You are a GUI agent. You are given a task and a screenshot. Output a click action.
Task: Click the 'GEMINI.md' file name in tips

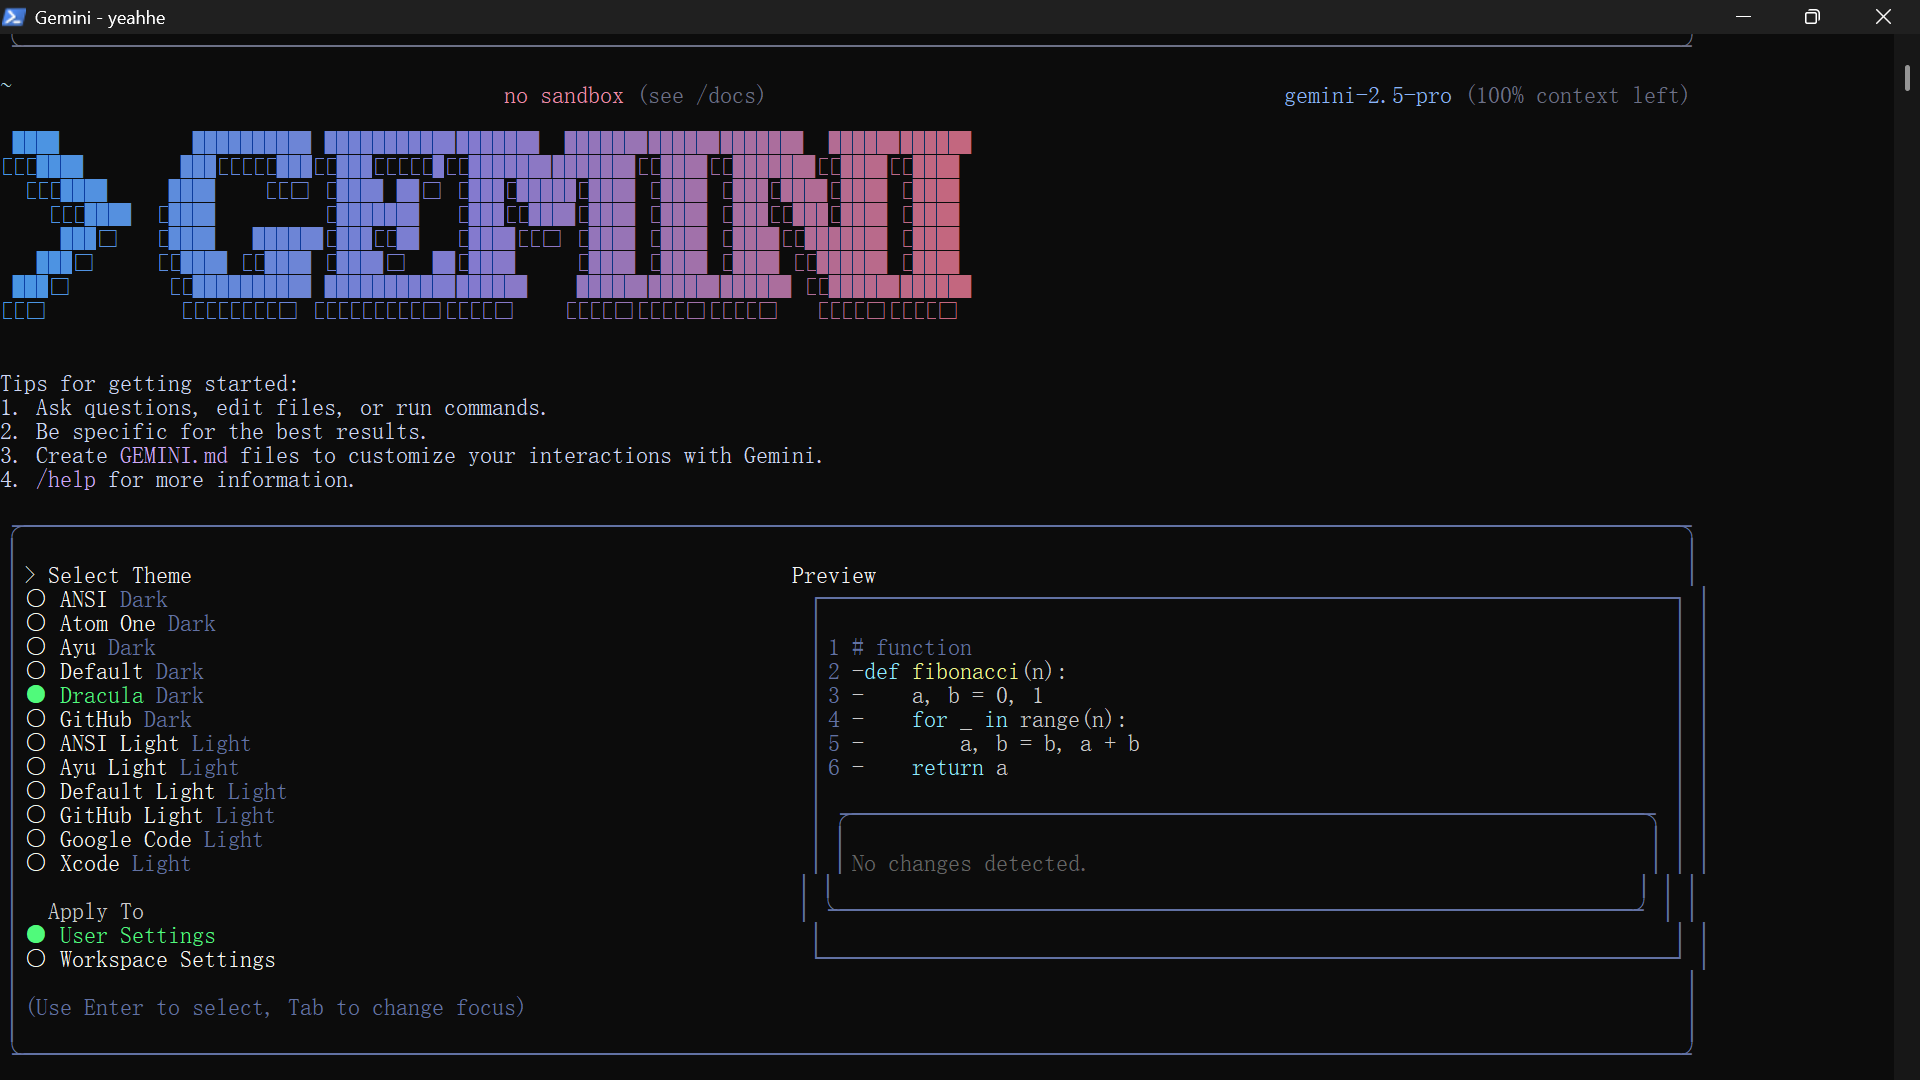174,456
